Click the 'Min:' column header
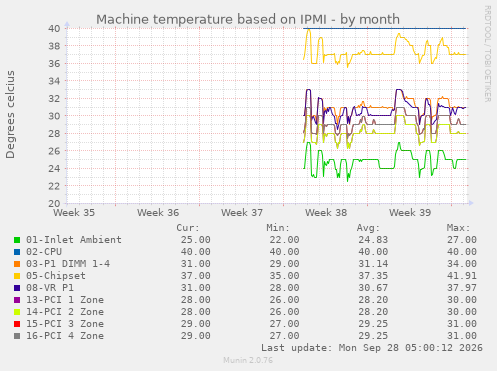 pyautogui.click(x=278, y=228)
